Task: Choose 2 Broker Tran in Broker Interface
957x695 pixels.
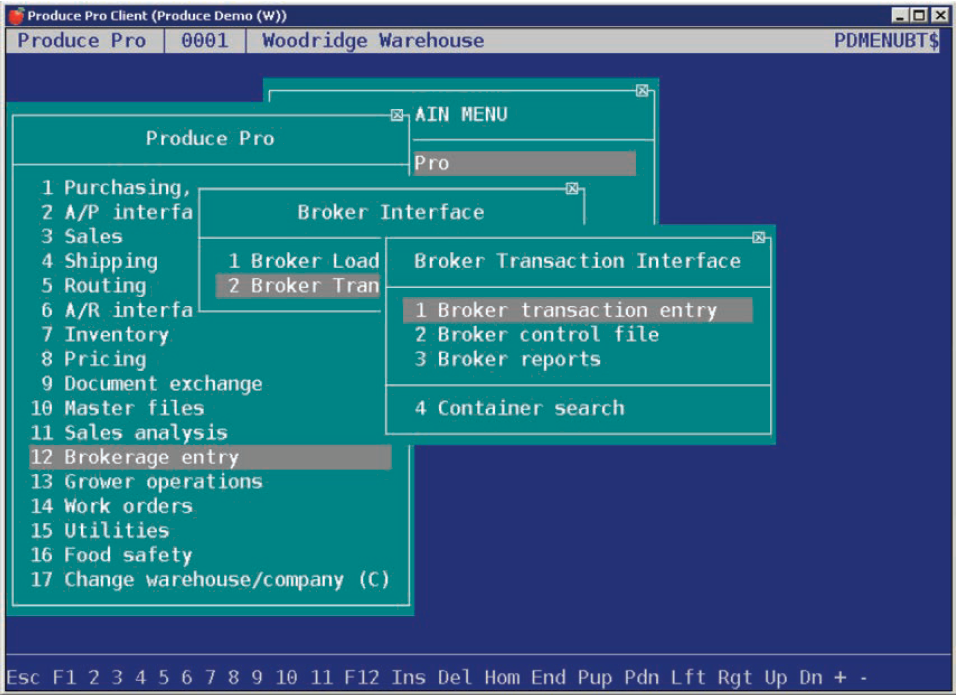Action: (x=298, y=286)
